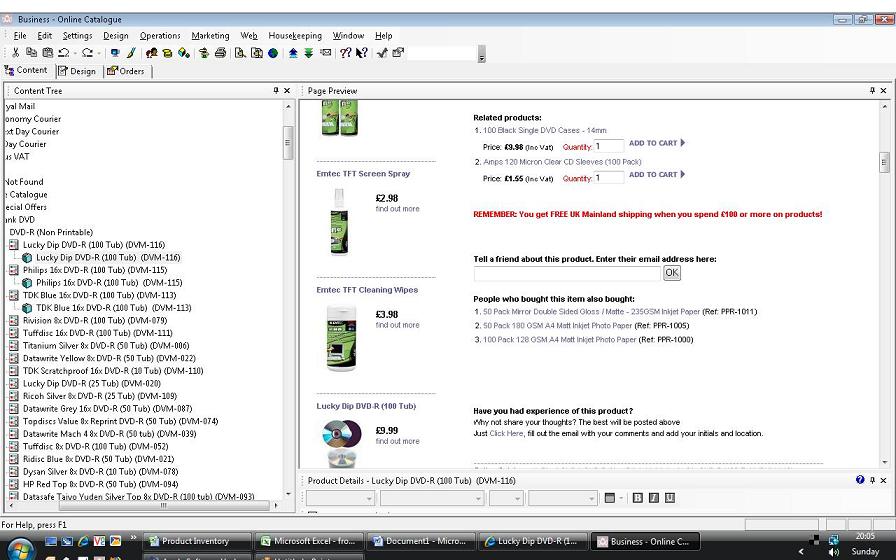
Task: Click the question-mark help toolbar icon
Action: point(345,53)
